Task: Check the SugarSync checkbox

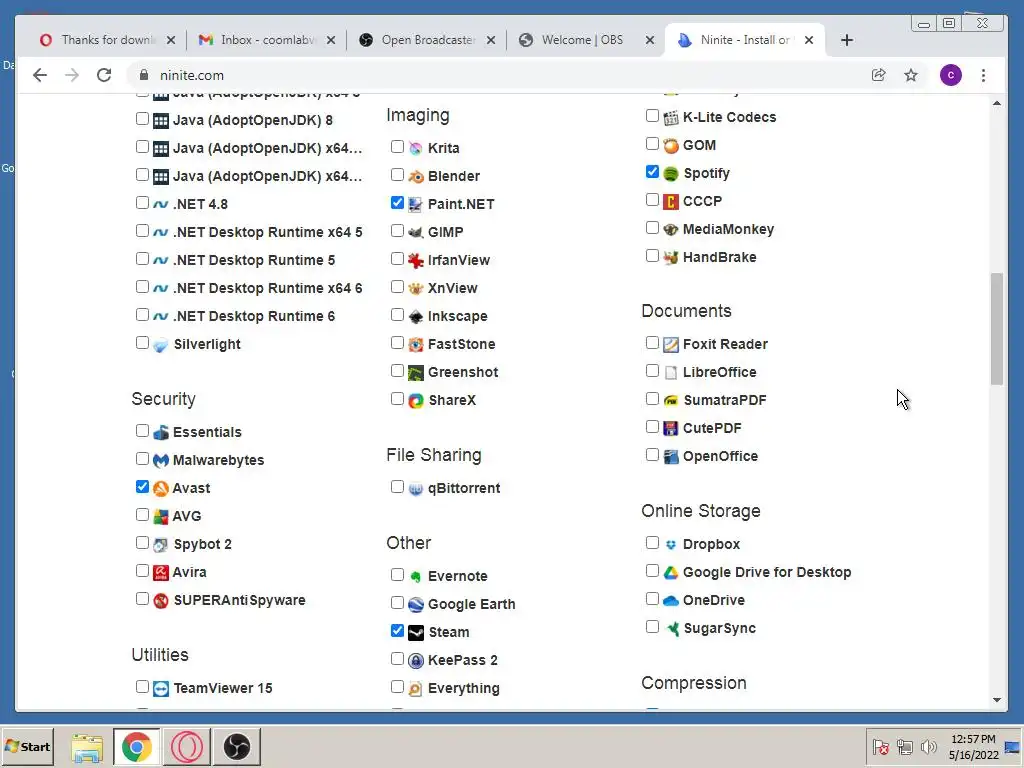Action: click(652, 627)
